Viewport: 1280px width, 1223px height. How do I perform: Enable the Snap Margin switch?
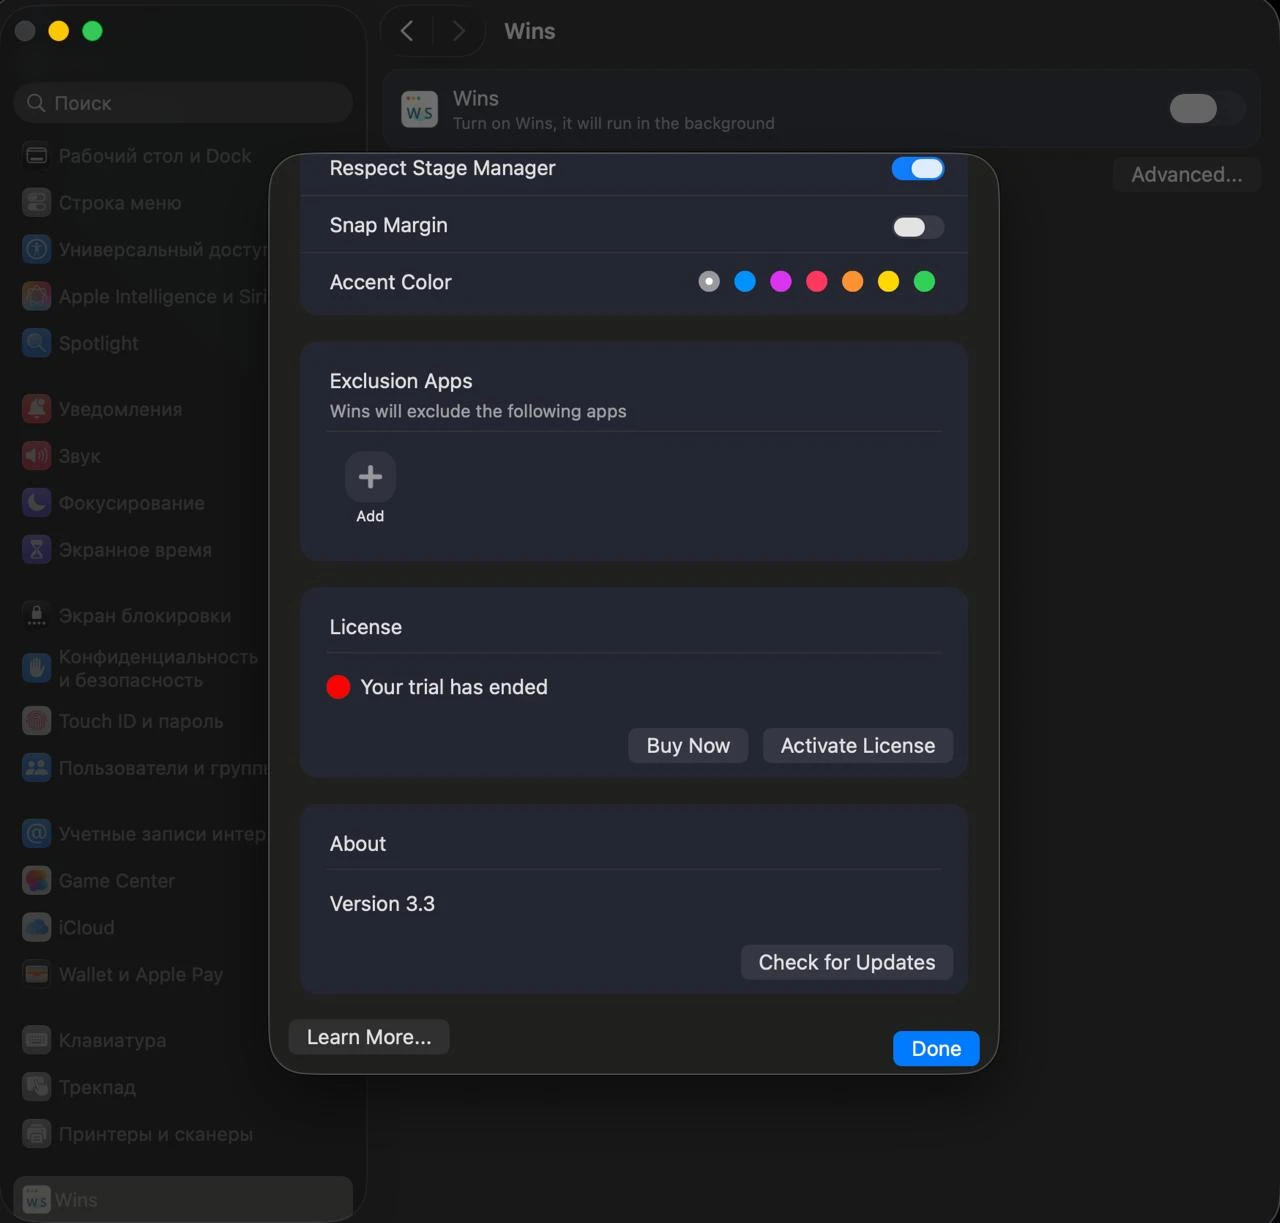point(918,227)
